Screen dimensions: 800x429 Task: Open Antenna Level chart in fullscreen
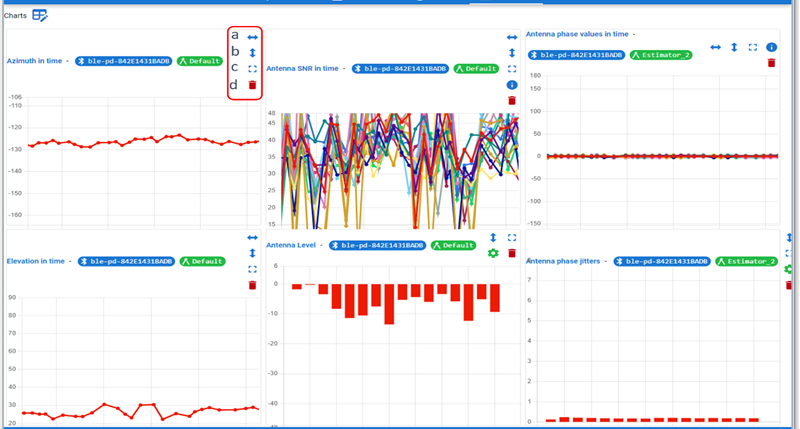512,238
